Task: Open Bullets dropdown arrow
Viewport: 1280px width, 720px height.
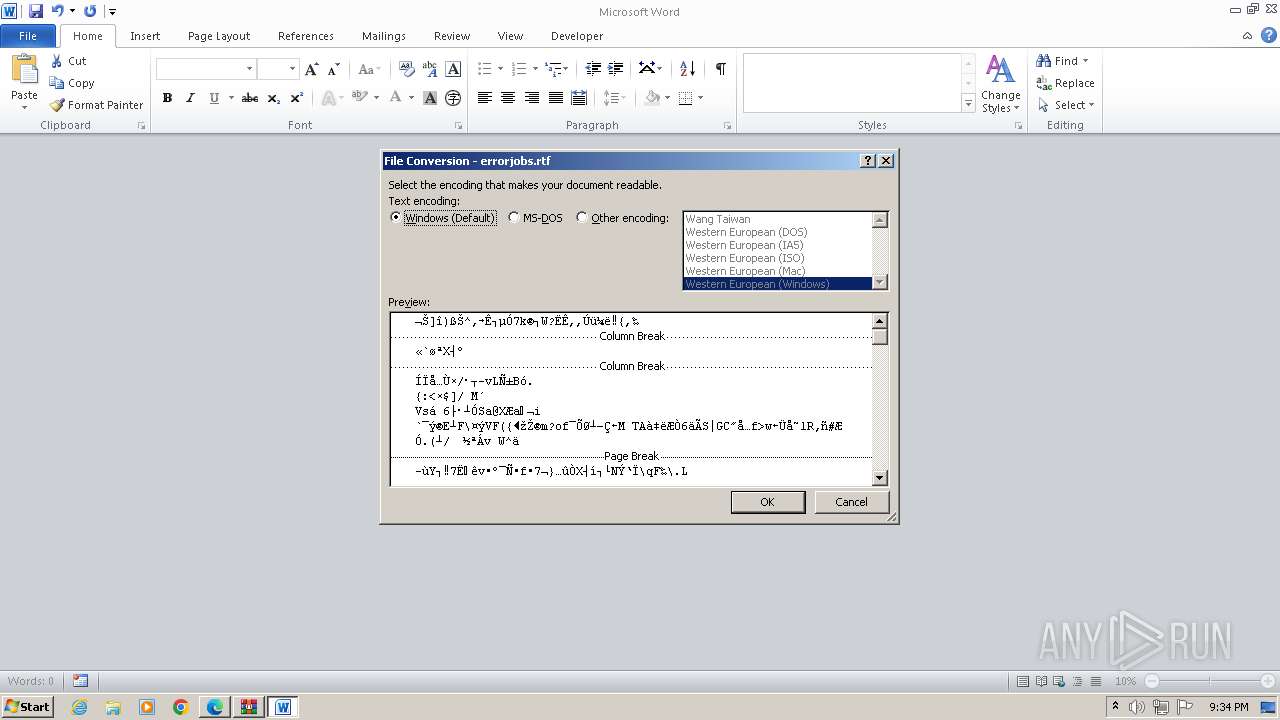Action: pos(501,69)
